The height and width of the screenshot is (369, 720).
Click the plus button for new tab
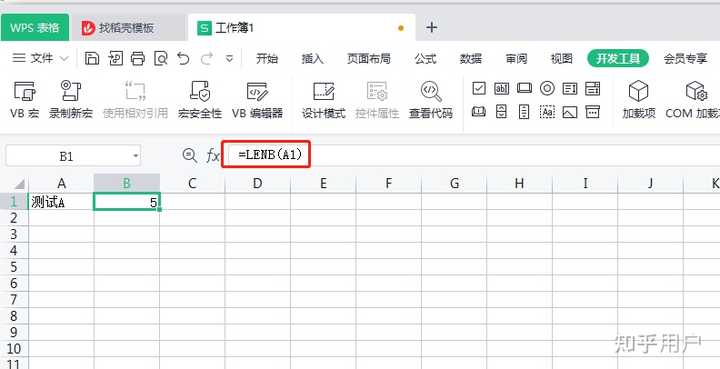431,28
